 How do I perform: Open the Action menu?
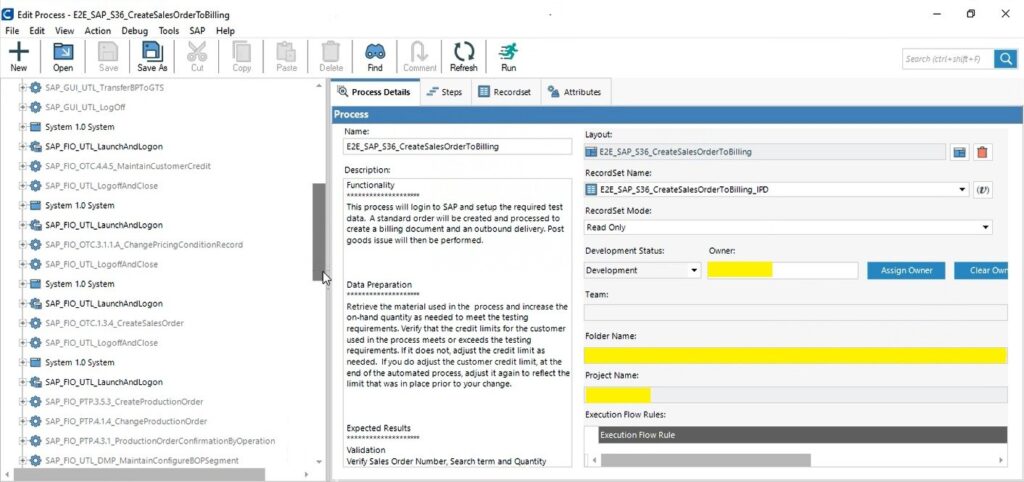(x=98, y=31)
